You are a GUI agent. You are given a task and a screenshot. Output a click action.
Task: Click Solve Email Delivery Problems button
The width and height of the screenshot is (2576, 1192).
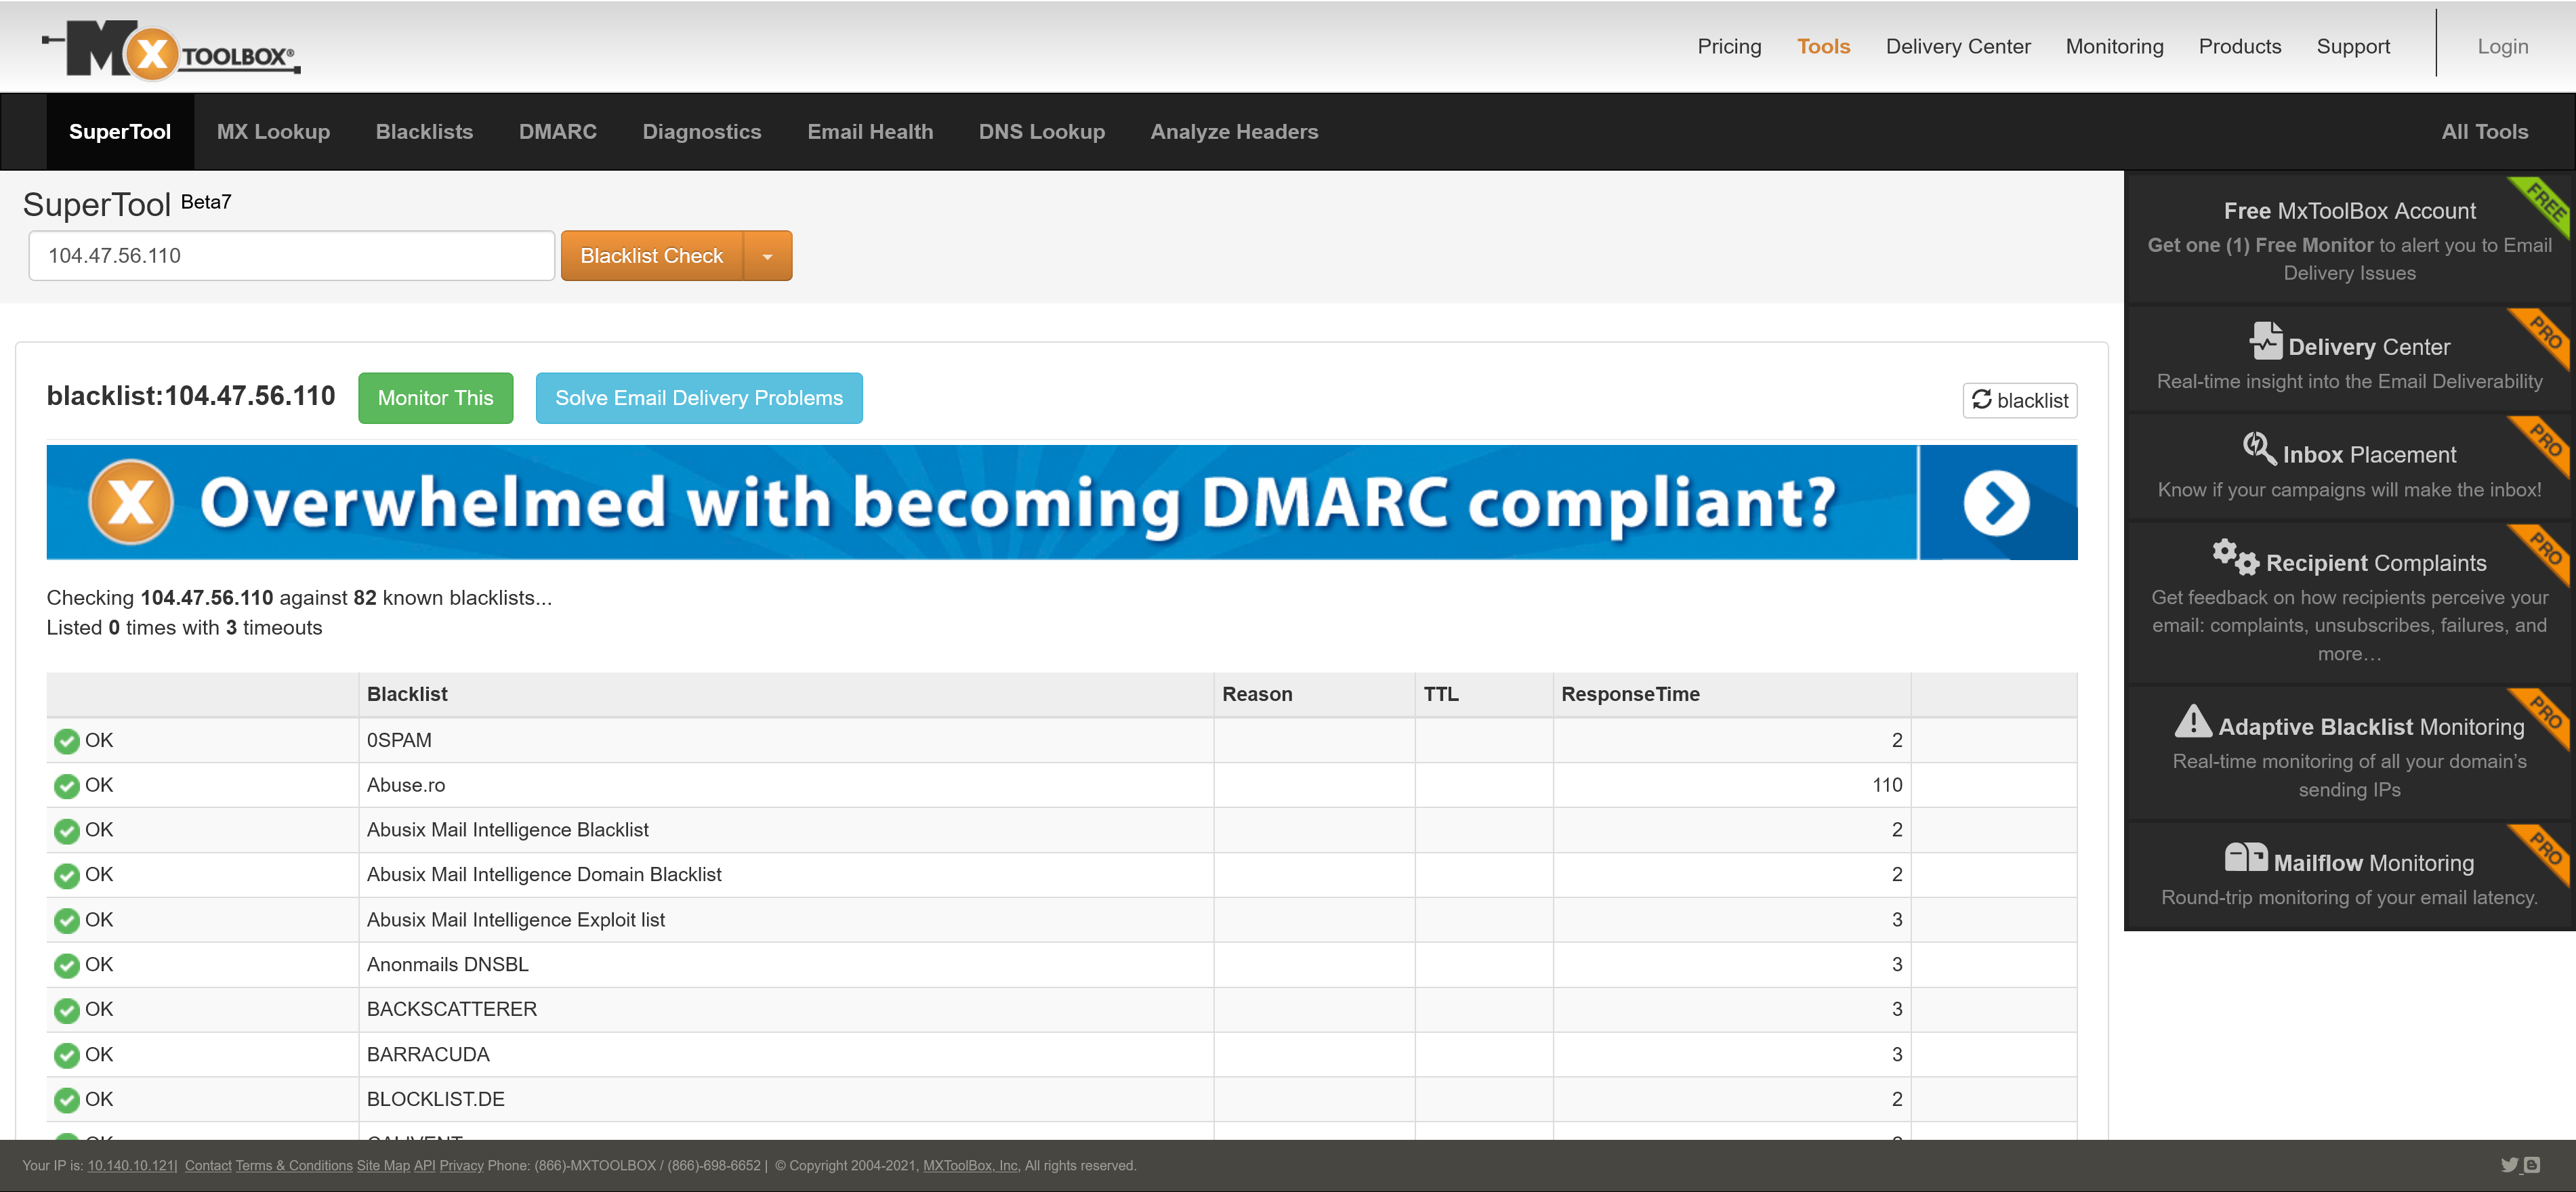point(699,398)
